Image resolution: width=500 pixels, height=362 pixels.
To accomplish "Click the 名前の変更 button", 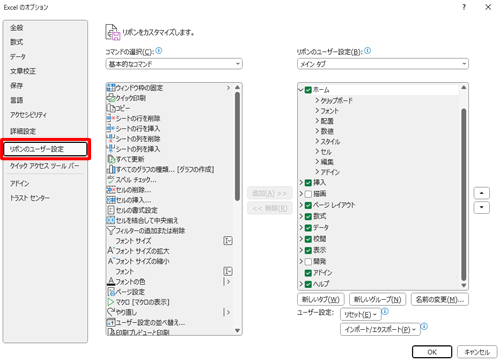I will tap(440, 299).
